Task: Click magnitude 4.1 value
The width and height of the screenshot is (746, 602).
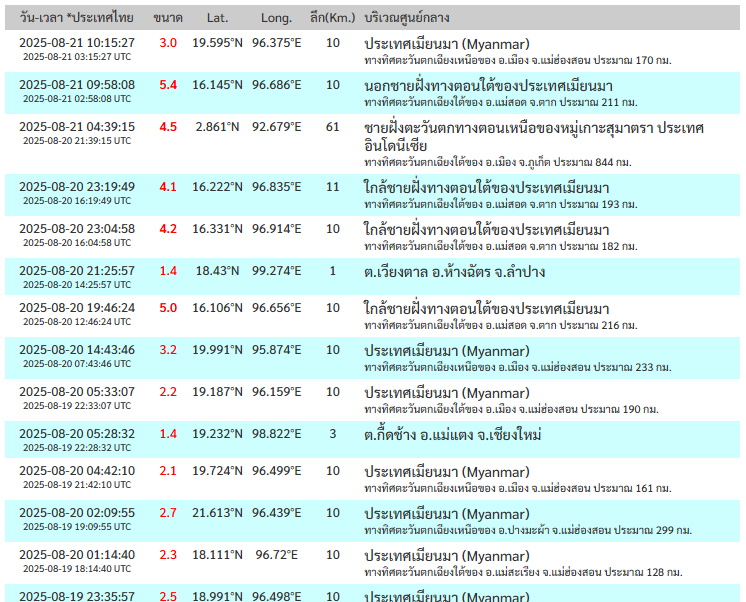Action: pyautogui.click(x=168, y=187)
